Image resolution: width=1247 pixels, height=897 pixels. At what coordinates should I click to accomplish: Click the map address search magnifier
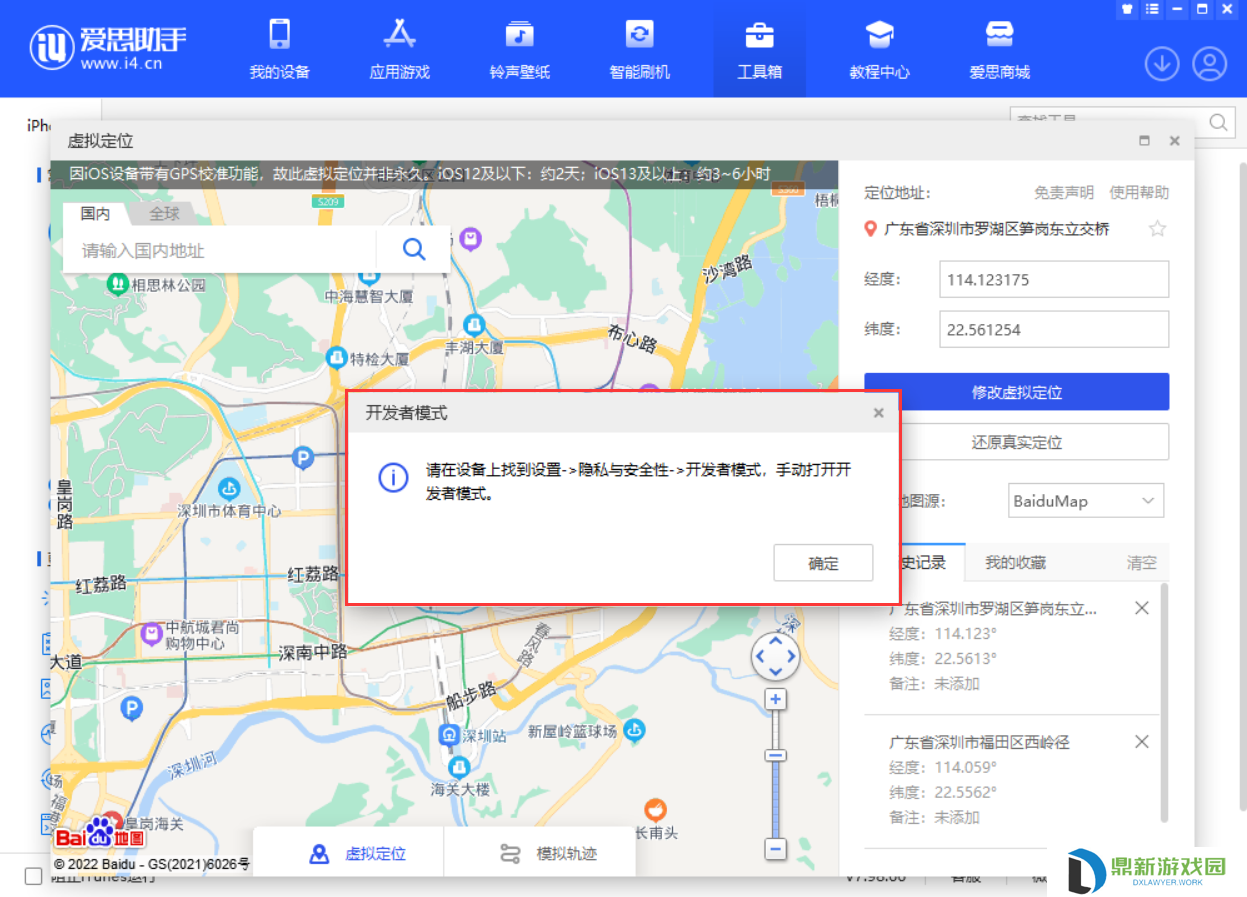[414, 249]
